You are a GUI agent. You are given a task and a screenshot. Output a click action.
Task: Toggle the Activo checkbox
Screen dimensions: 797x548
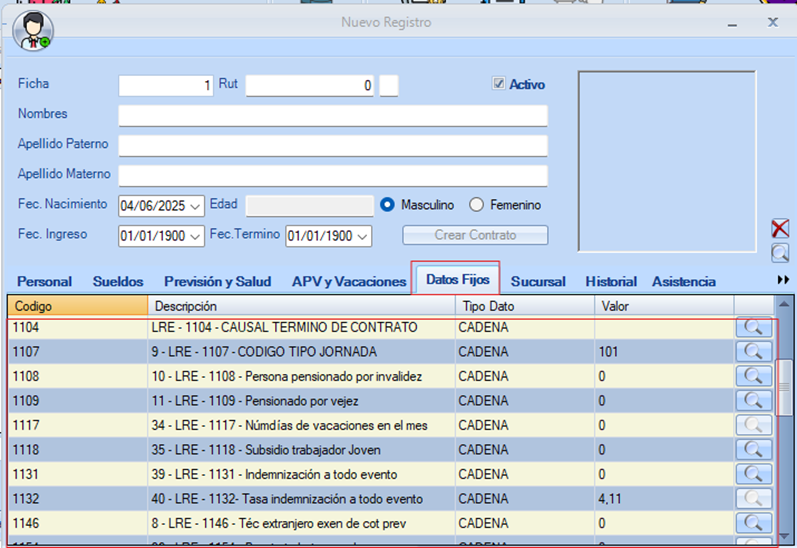pyautogui.click(x=500, y=85)
